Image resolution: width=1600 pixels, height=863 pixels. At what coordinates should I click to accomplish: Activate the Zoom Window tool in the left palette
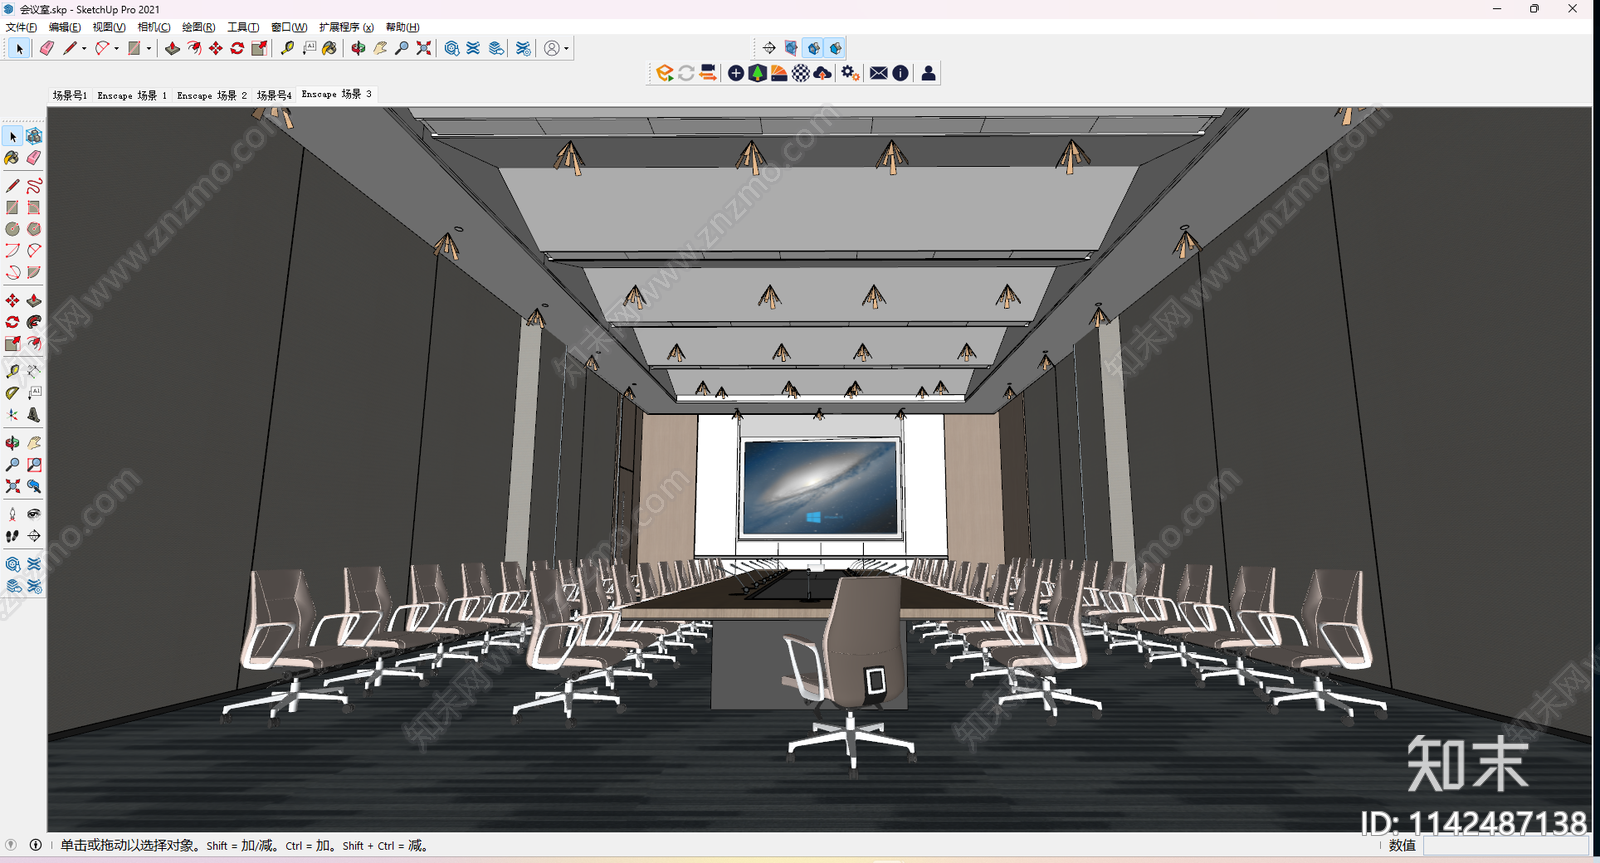coord(34,465)
